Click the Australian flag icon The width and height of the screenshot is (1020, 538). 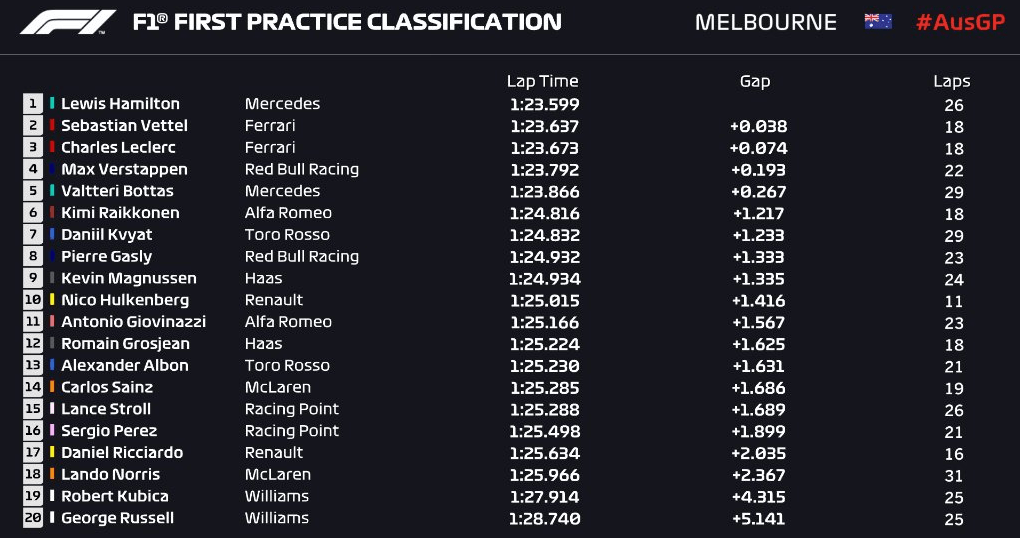coord(878,21)
